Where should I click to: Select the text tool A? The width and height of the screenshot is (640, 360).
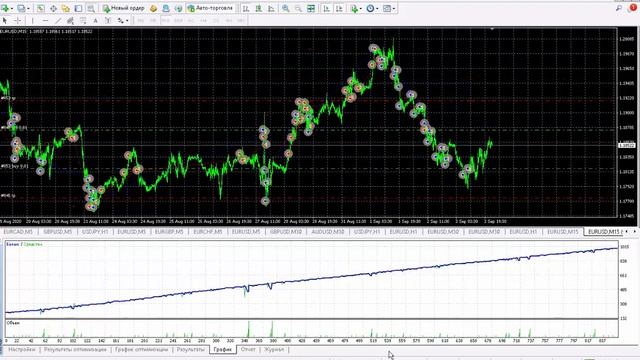click(x=96, y=20)
